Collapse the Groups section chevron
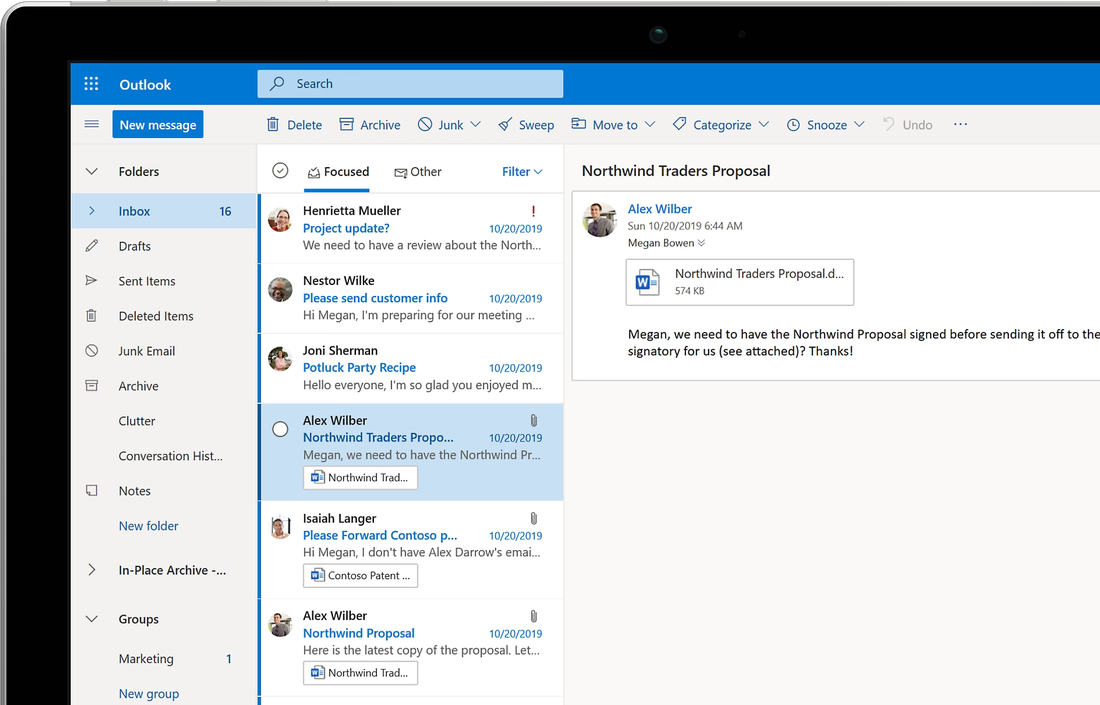Image resolution: width=1100 pixels, height=705 pixels. pos(91,619)
